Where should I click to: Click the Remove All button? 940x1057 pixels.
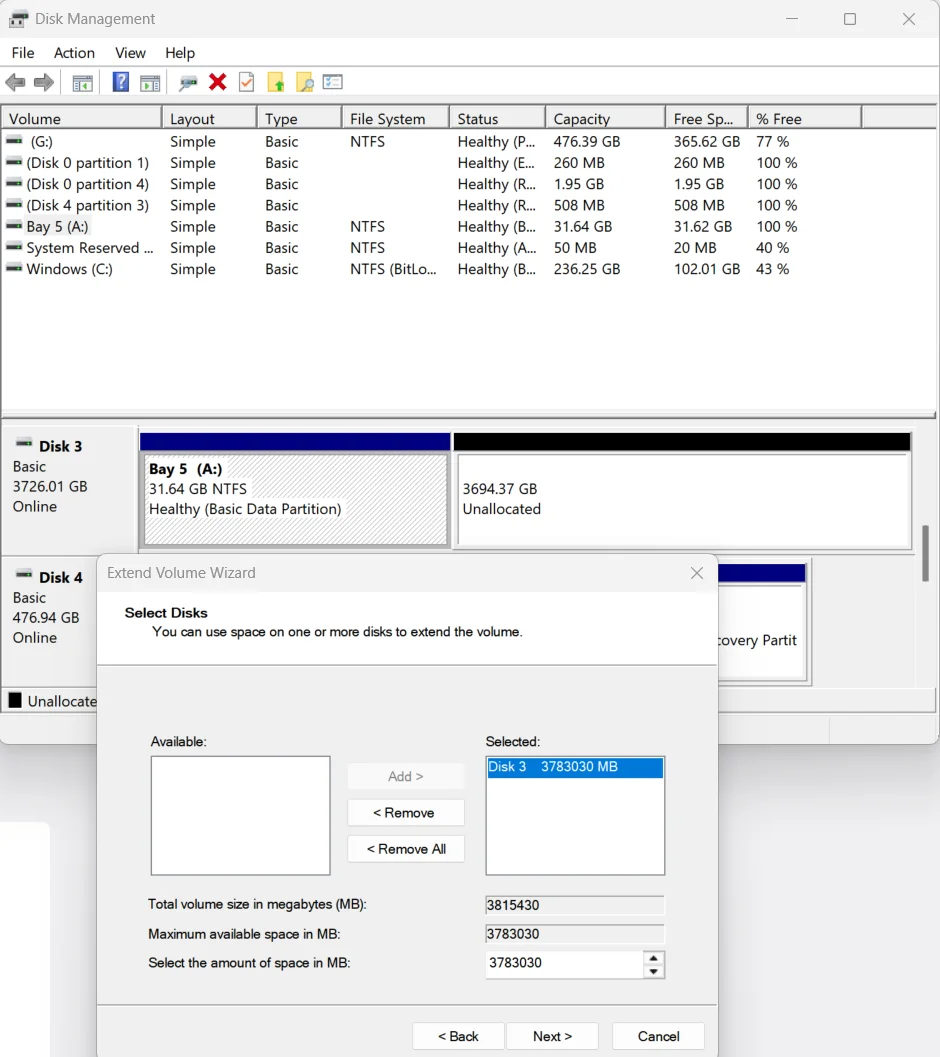pyautogui.click(x=406, y=849)
